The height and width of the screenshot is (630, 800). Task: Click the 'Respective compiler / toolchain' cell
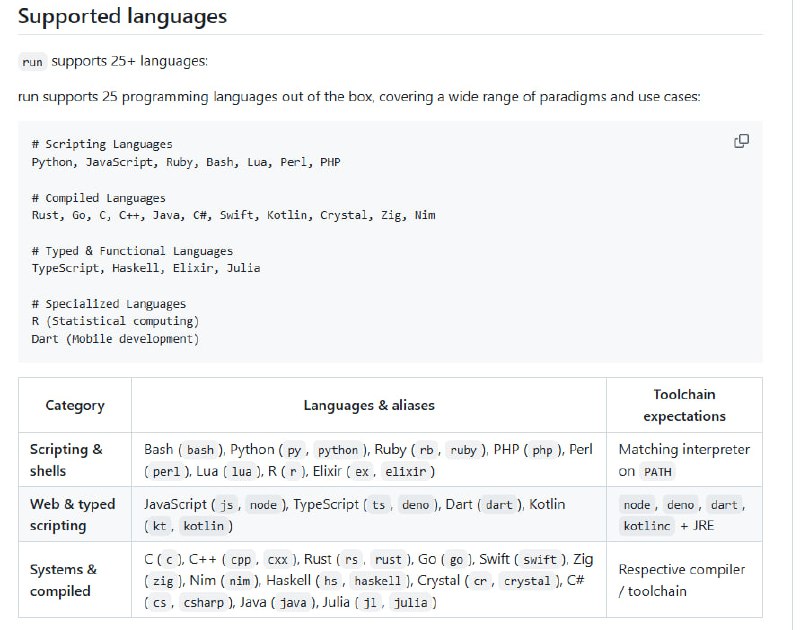click(681, 580)
